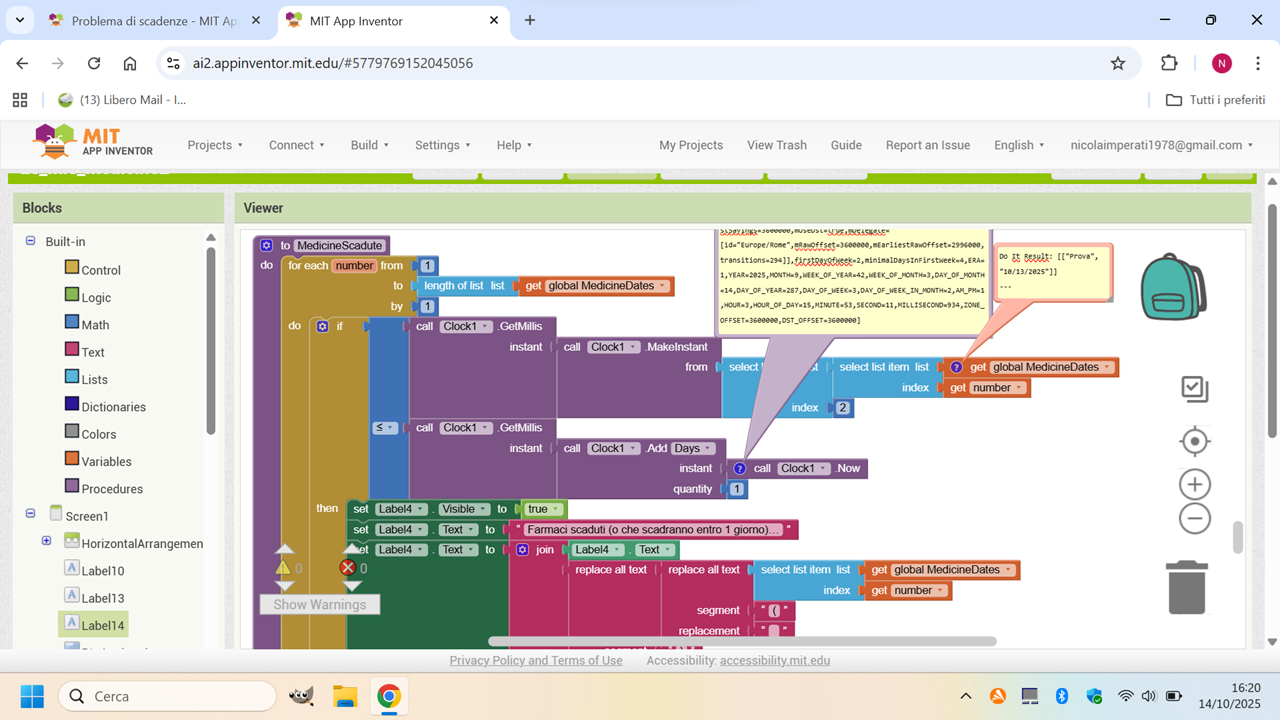
Task: Click the red error indicator icon
Action: point(348,568)
